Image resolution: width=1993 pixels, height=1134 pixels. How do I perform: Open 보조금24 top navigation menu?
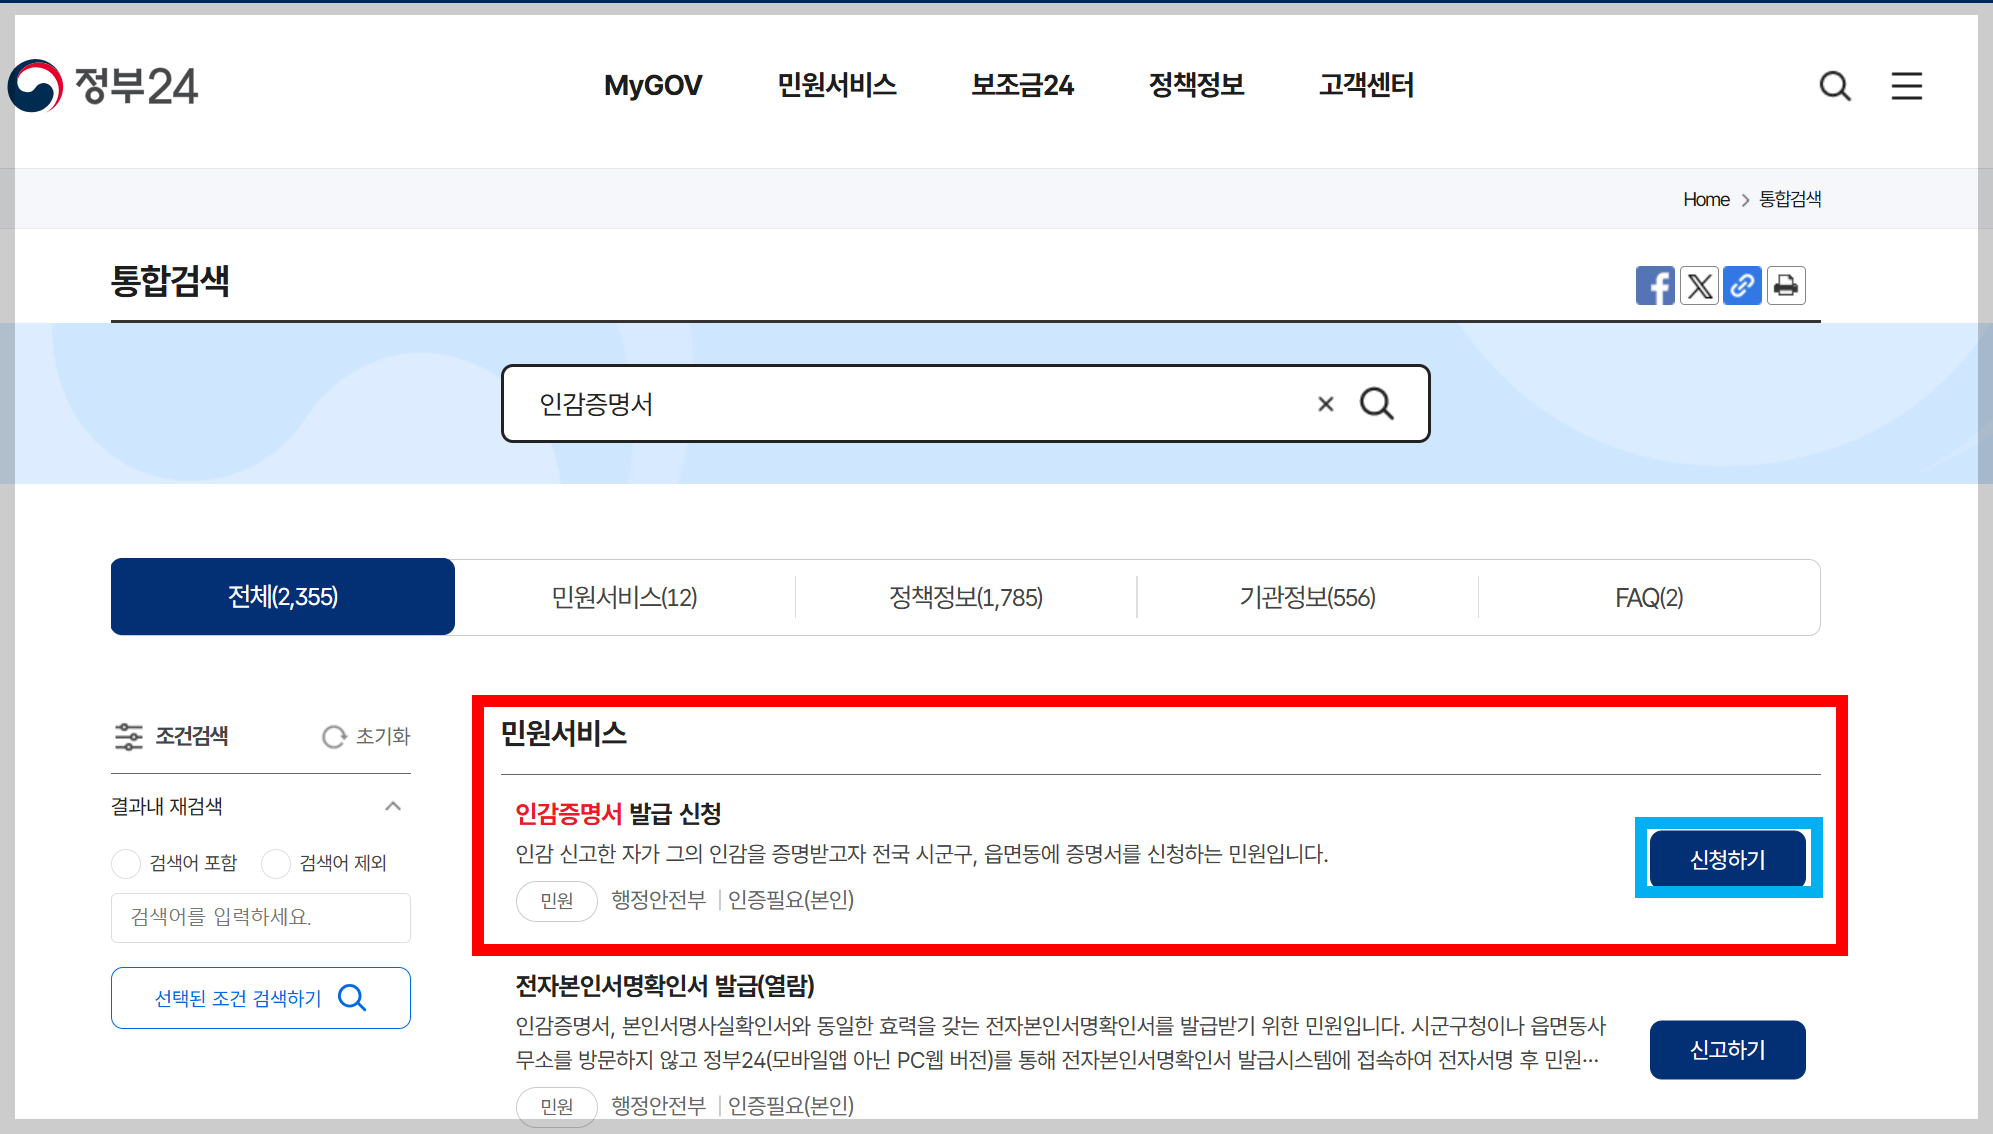click(1022, 86)
